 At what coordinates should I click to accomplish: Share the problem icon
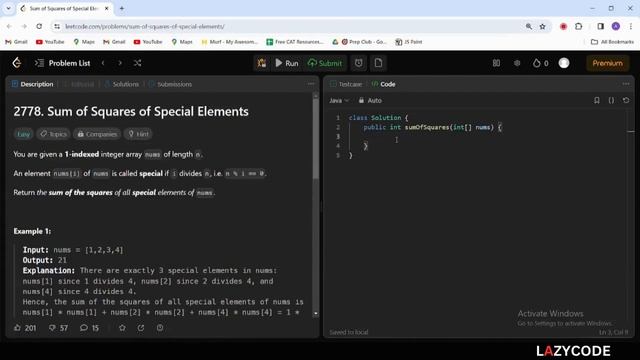141,328
